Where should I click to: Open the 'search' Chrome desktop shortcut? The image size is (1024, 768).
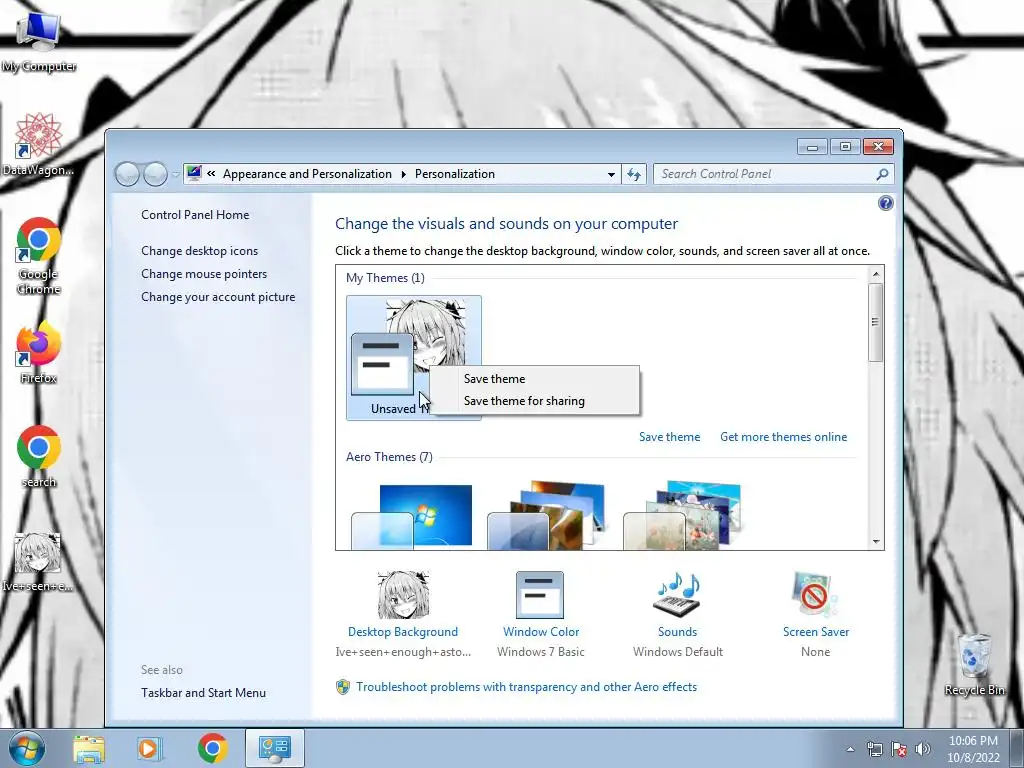click(x=39, y=456)
